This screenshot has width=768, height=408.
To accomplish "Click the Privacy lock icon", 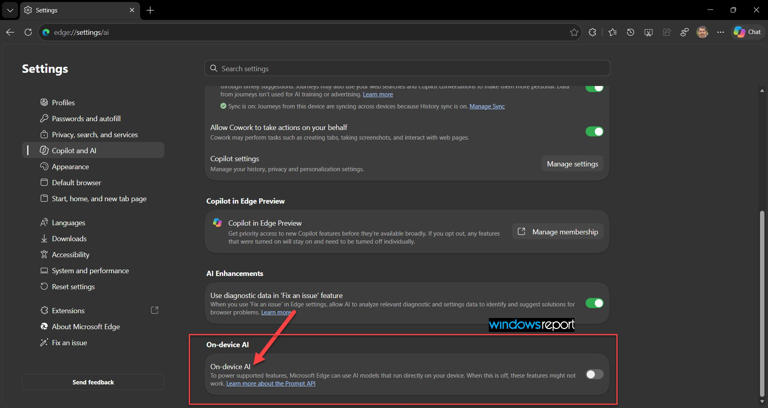I will coord(44,135).
